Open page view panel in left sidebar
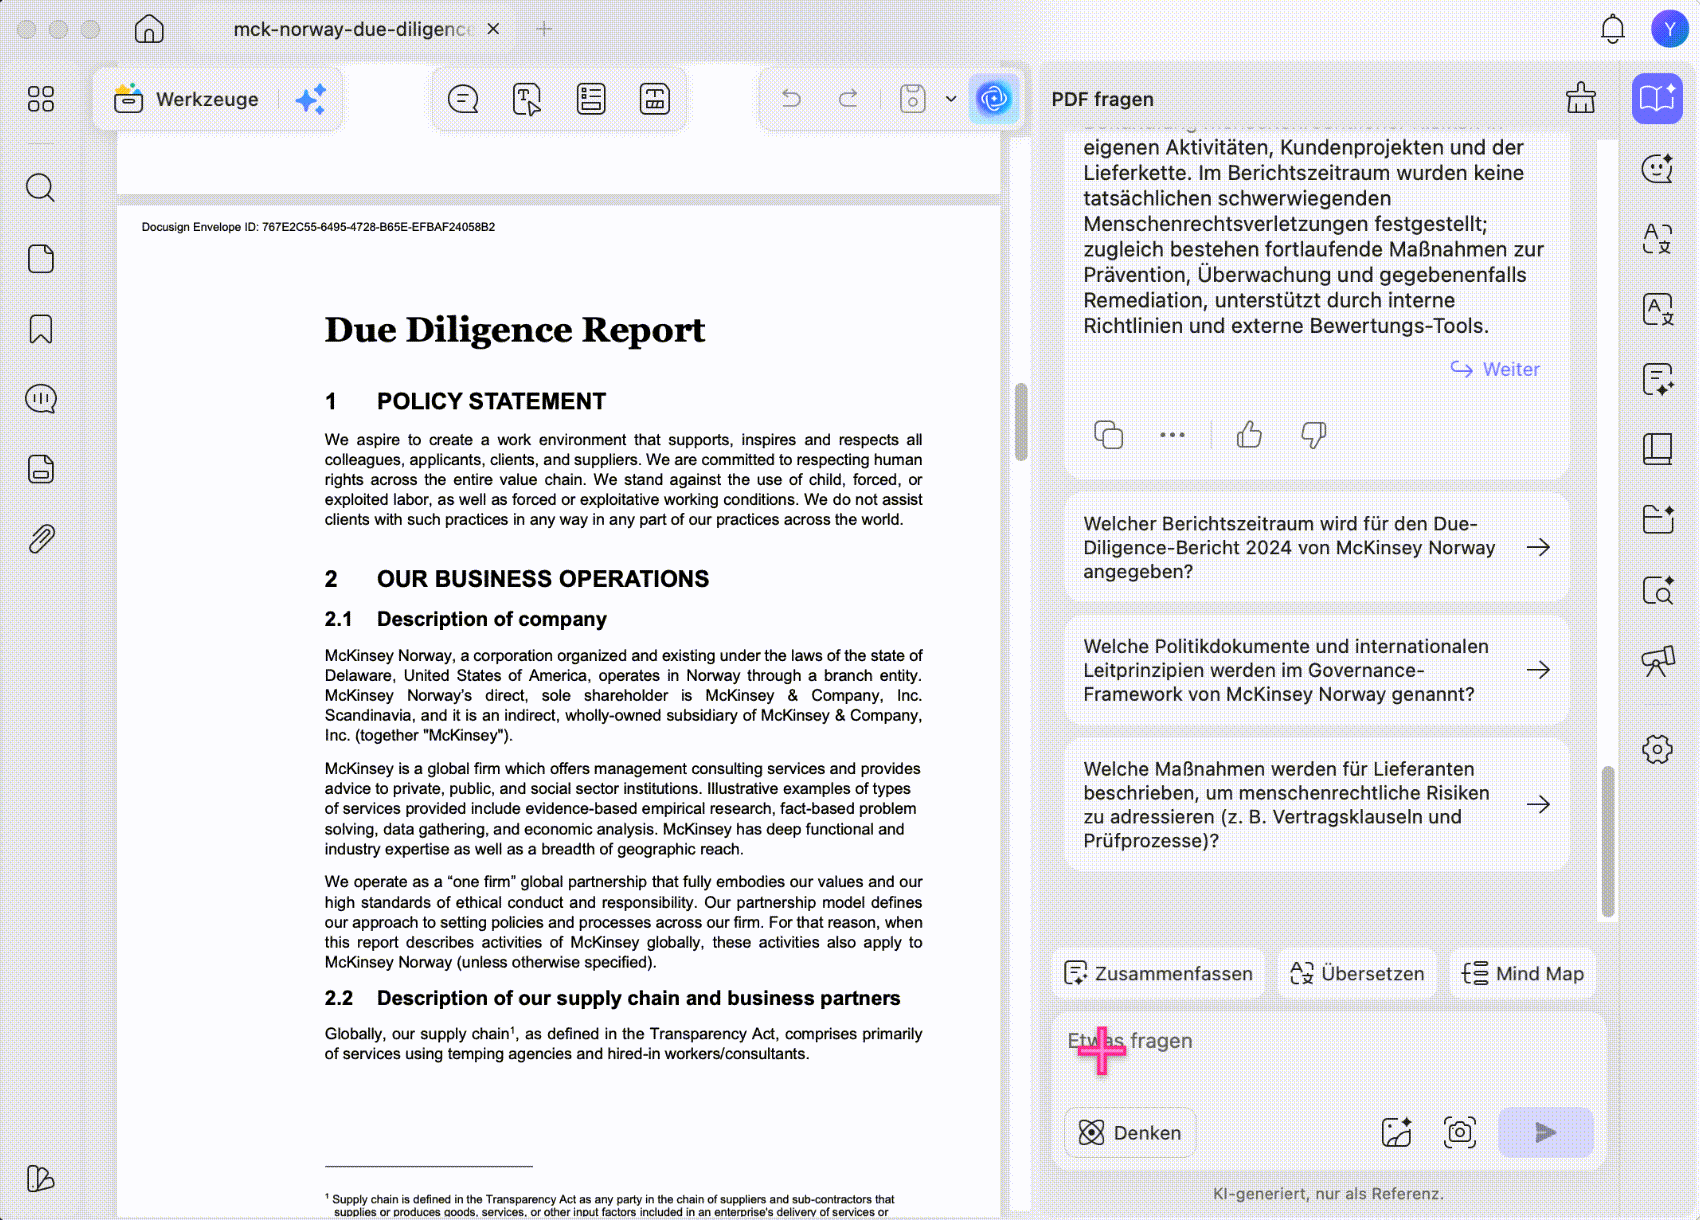This screenshot has width=1700, height=1220. 41,259
